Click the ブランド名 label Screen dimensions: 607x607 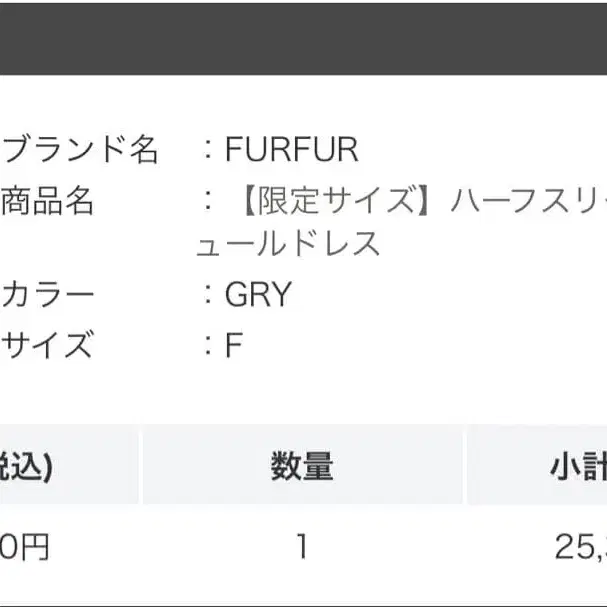pos(79,149)
